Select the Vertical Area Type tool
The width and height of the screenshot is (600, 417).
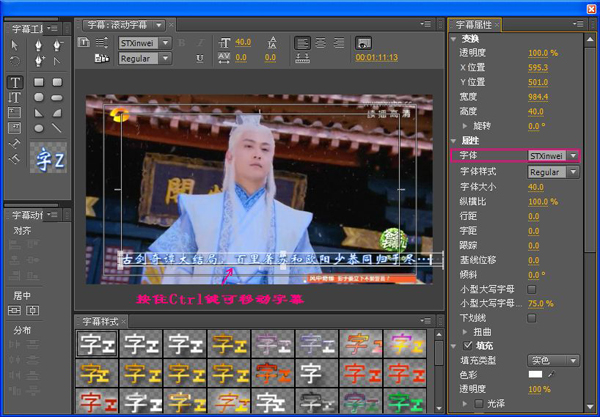[15, 128]
